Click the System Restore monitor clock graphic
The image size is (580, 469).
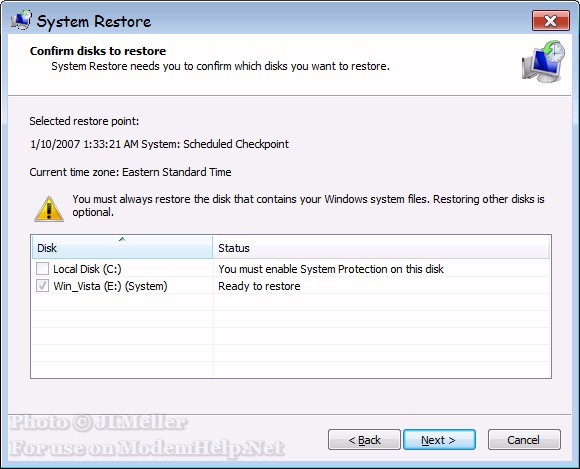click(x=543, y=61)
